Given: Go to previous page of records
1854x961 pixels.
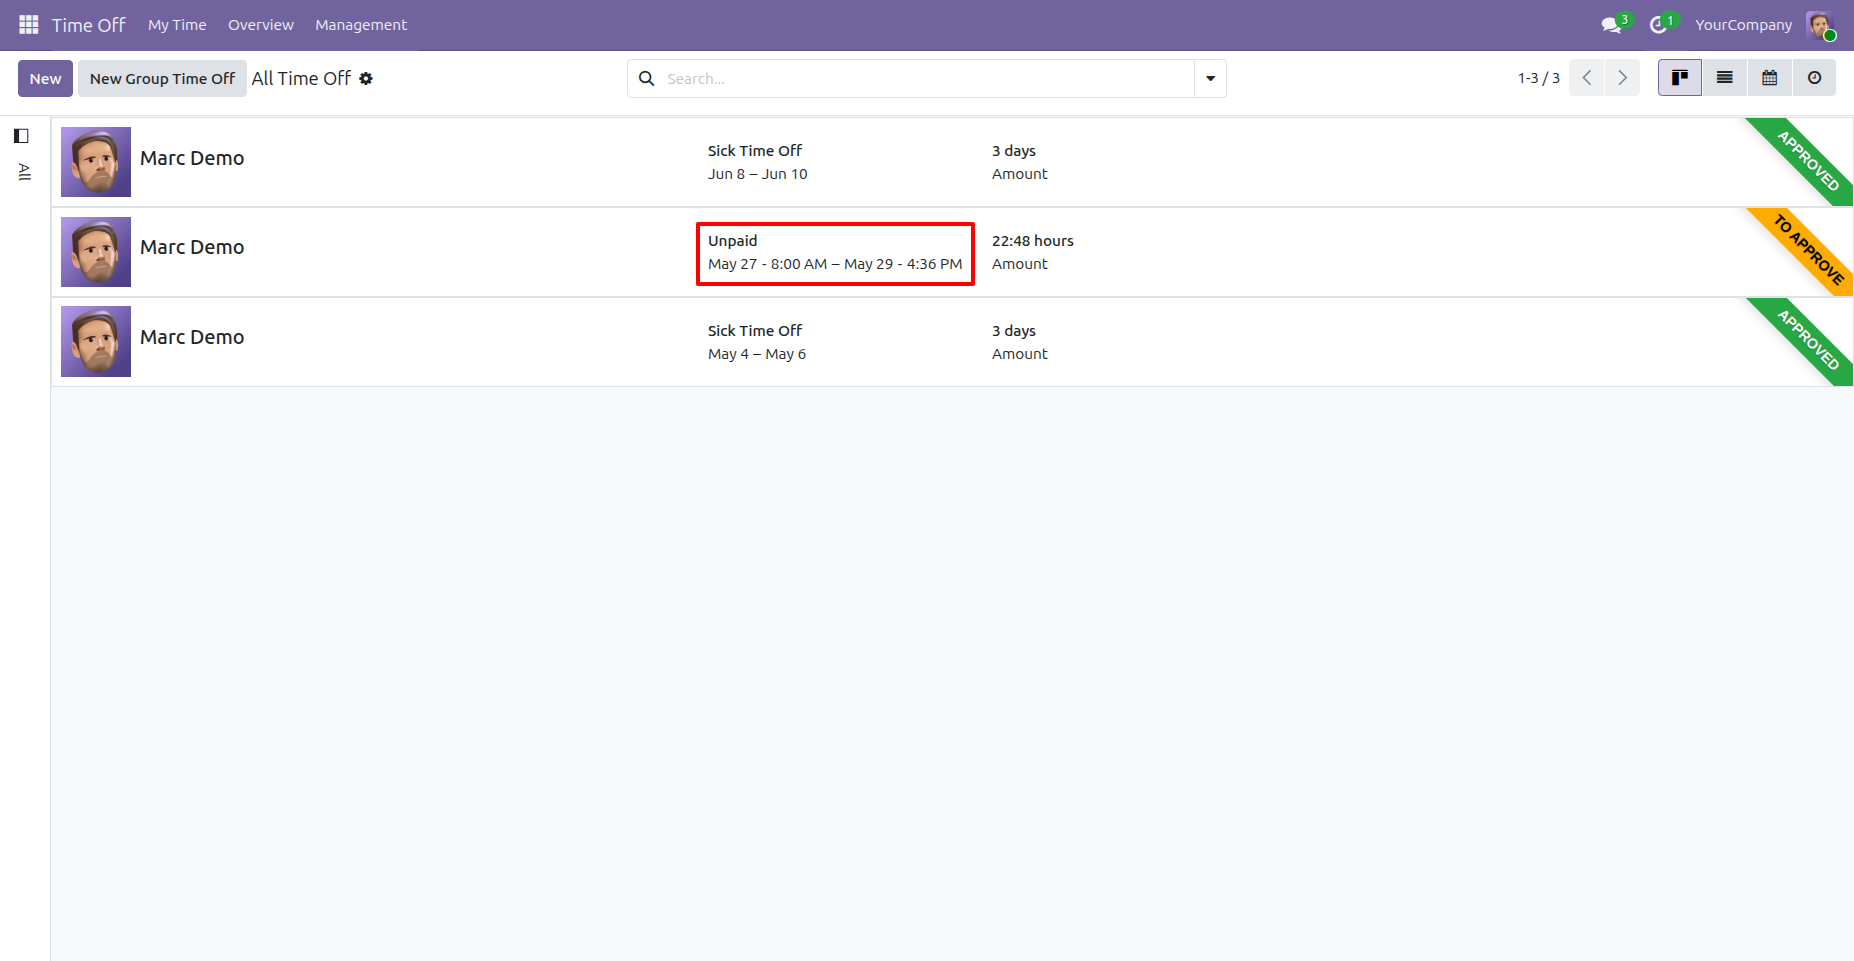Looking at the screenshot, I should pyautogui.click(x=1587, y=78).
